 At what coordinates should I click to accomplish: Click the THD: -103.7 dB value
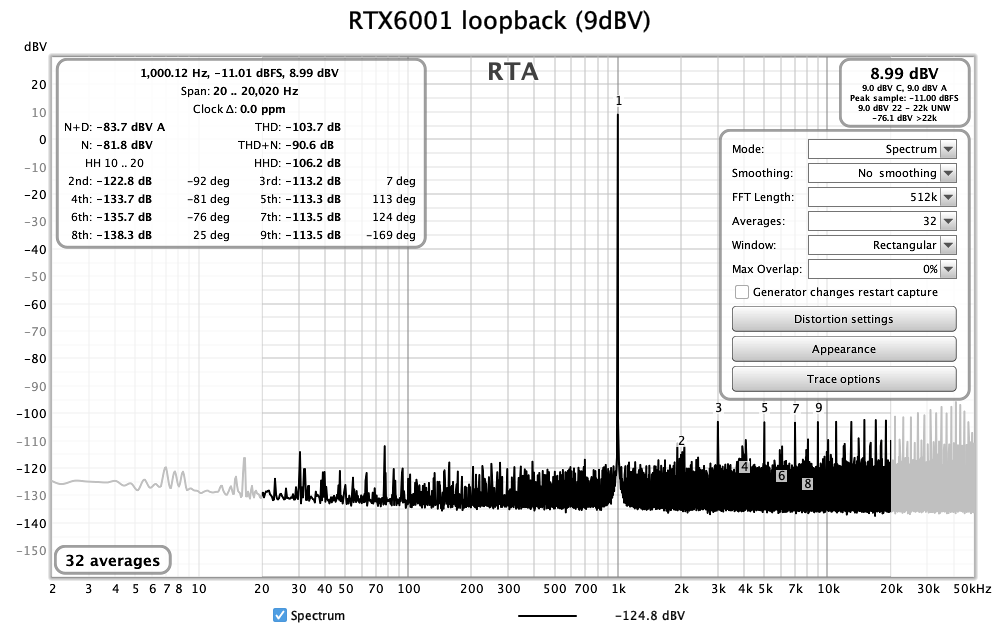pos(298,127)
